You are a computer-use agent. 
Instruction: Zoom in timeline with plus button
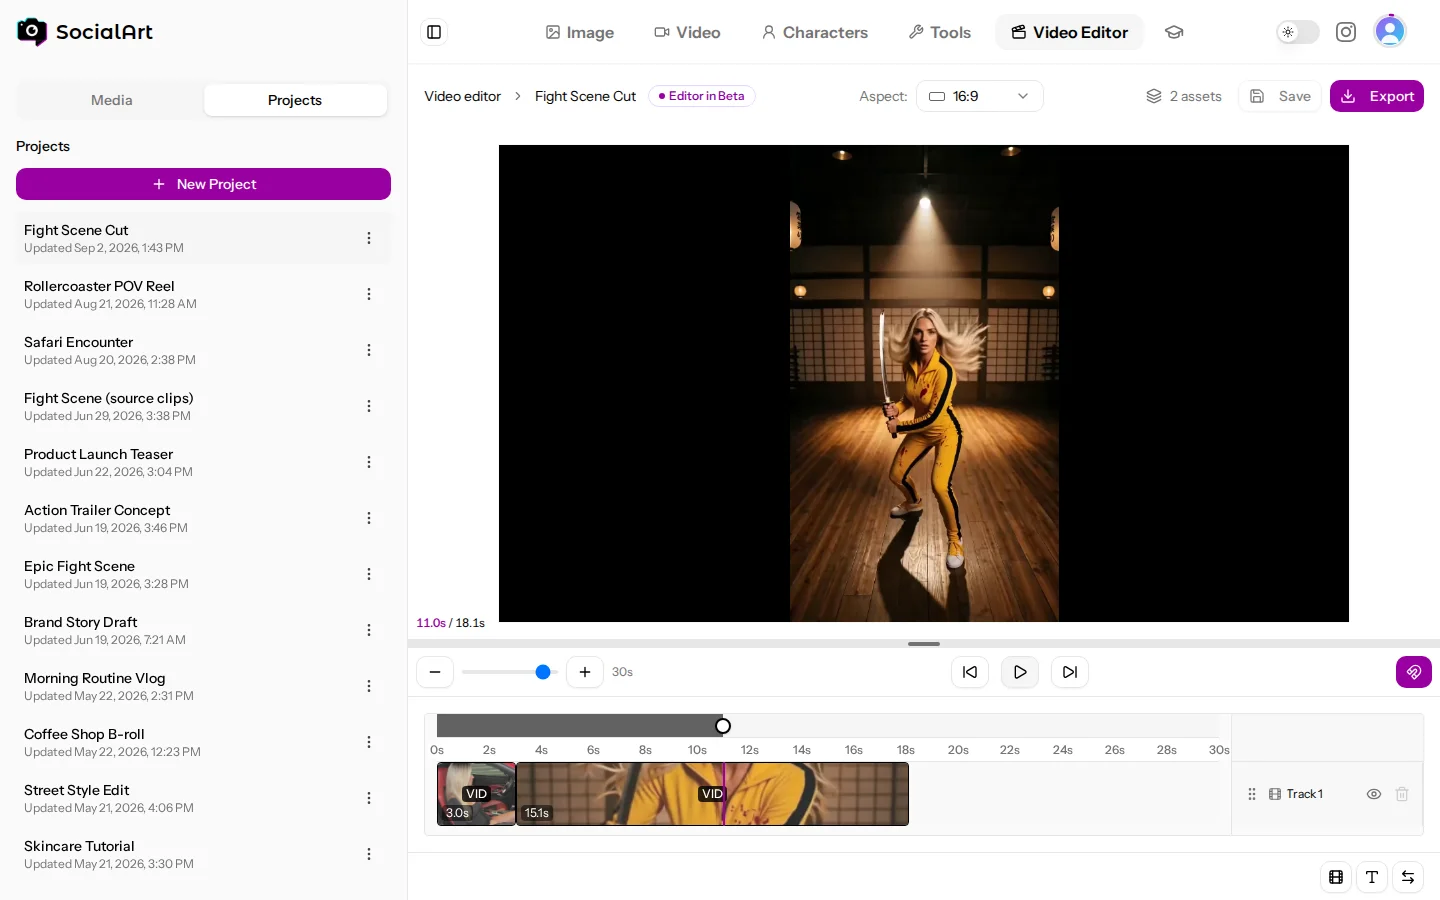(585, 672)
